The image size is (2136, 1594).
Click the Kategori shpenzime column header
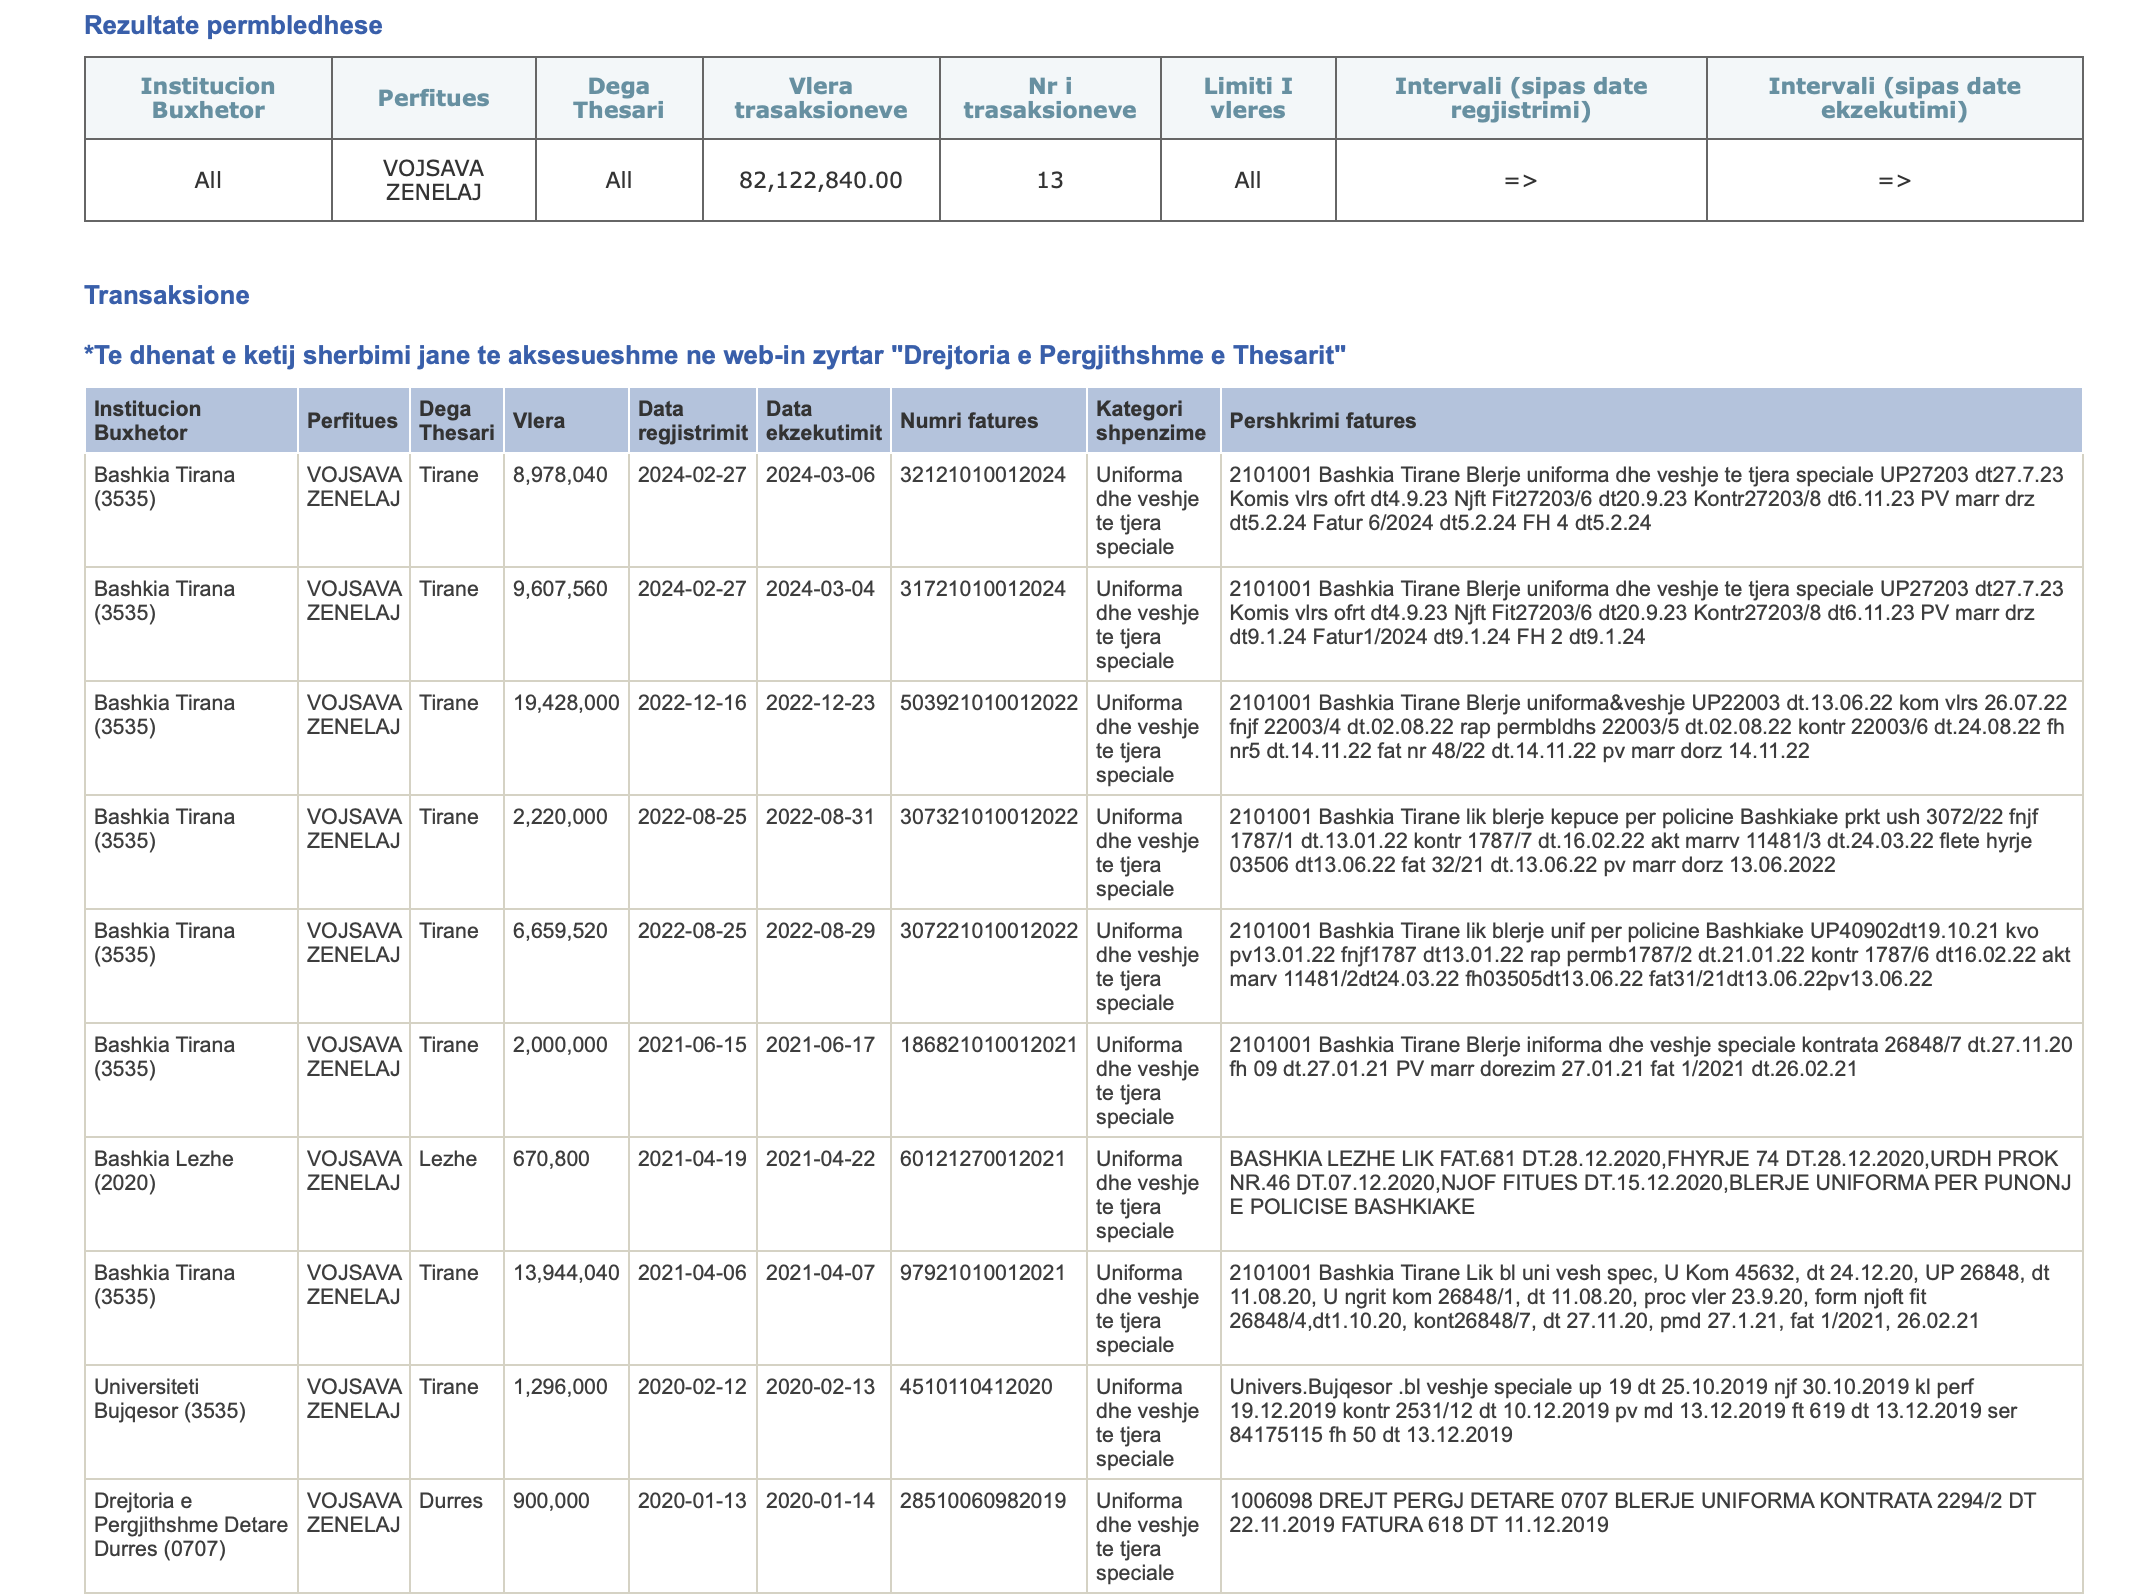[x=1150, y=421]
